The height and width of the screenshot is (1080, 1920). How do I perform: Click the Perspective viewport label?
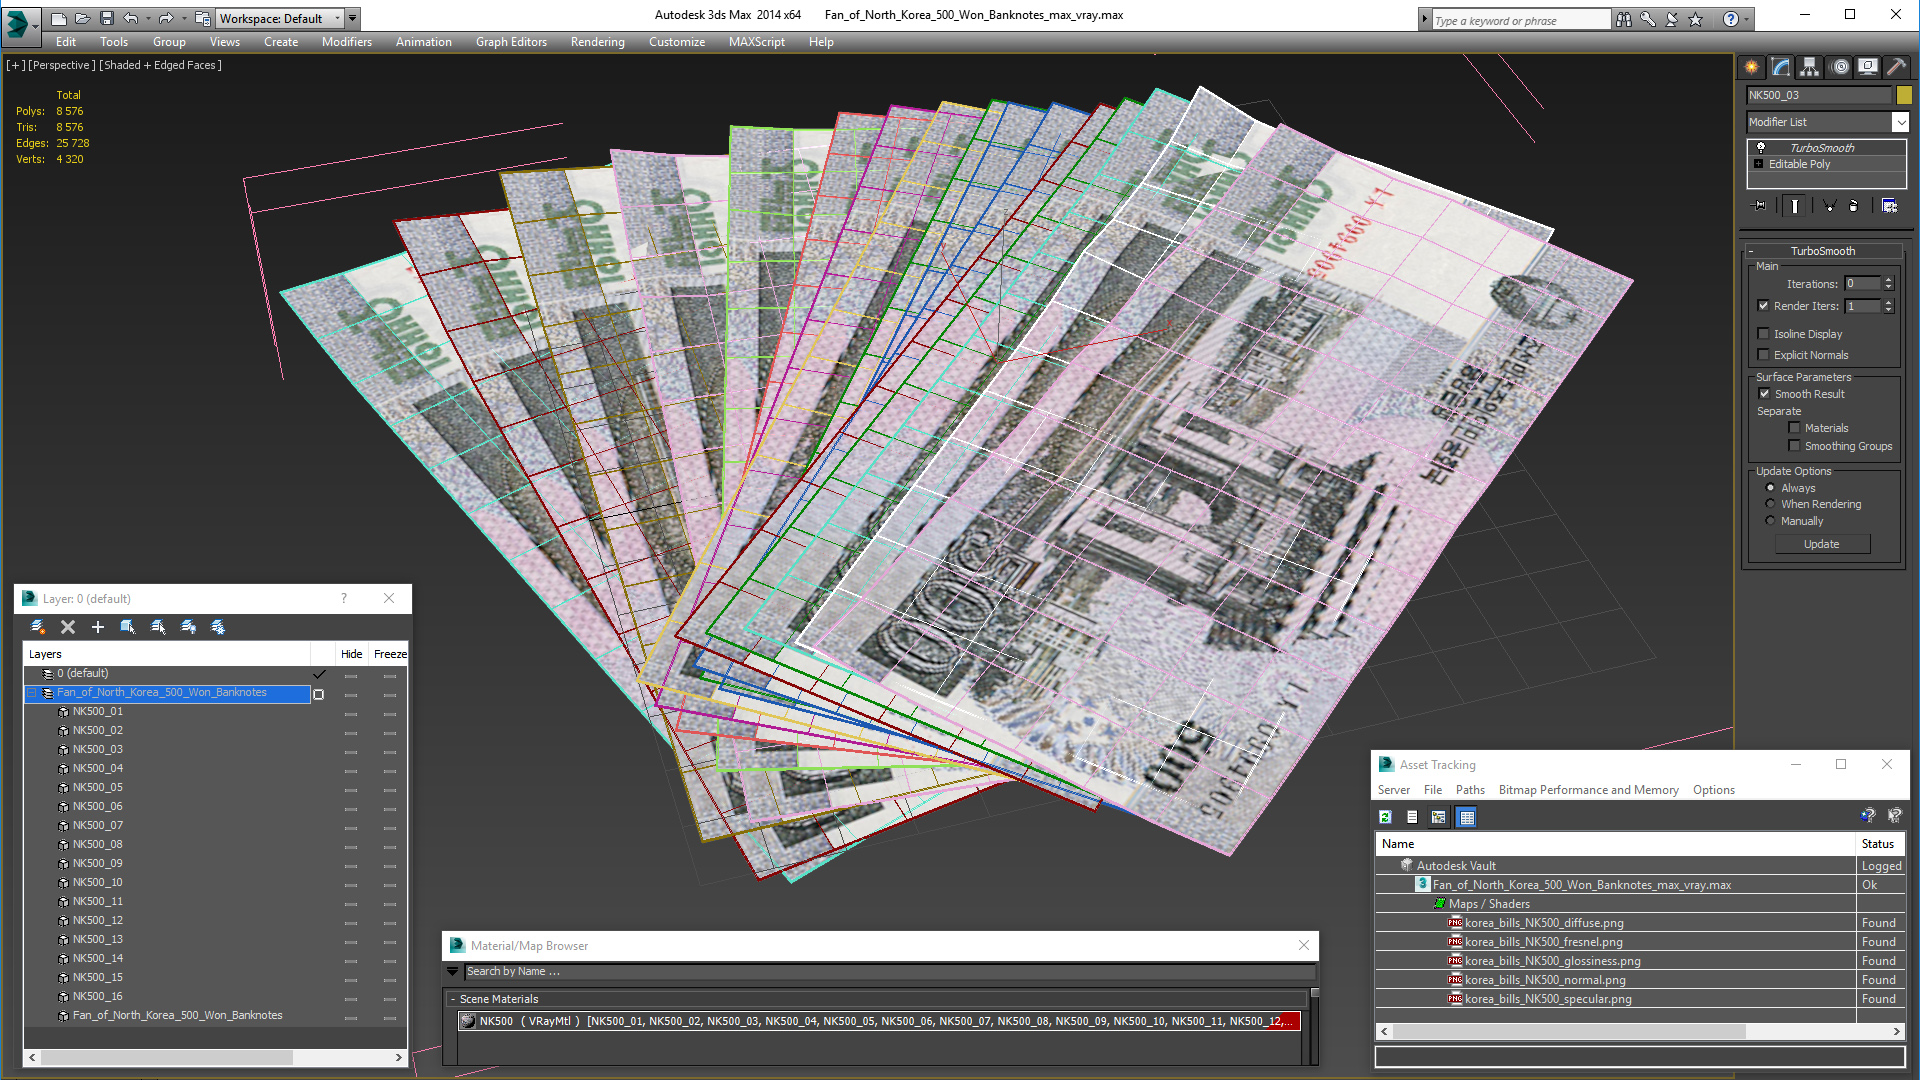point(62,65)
